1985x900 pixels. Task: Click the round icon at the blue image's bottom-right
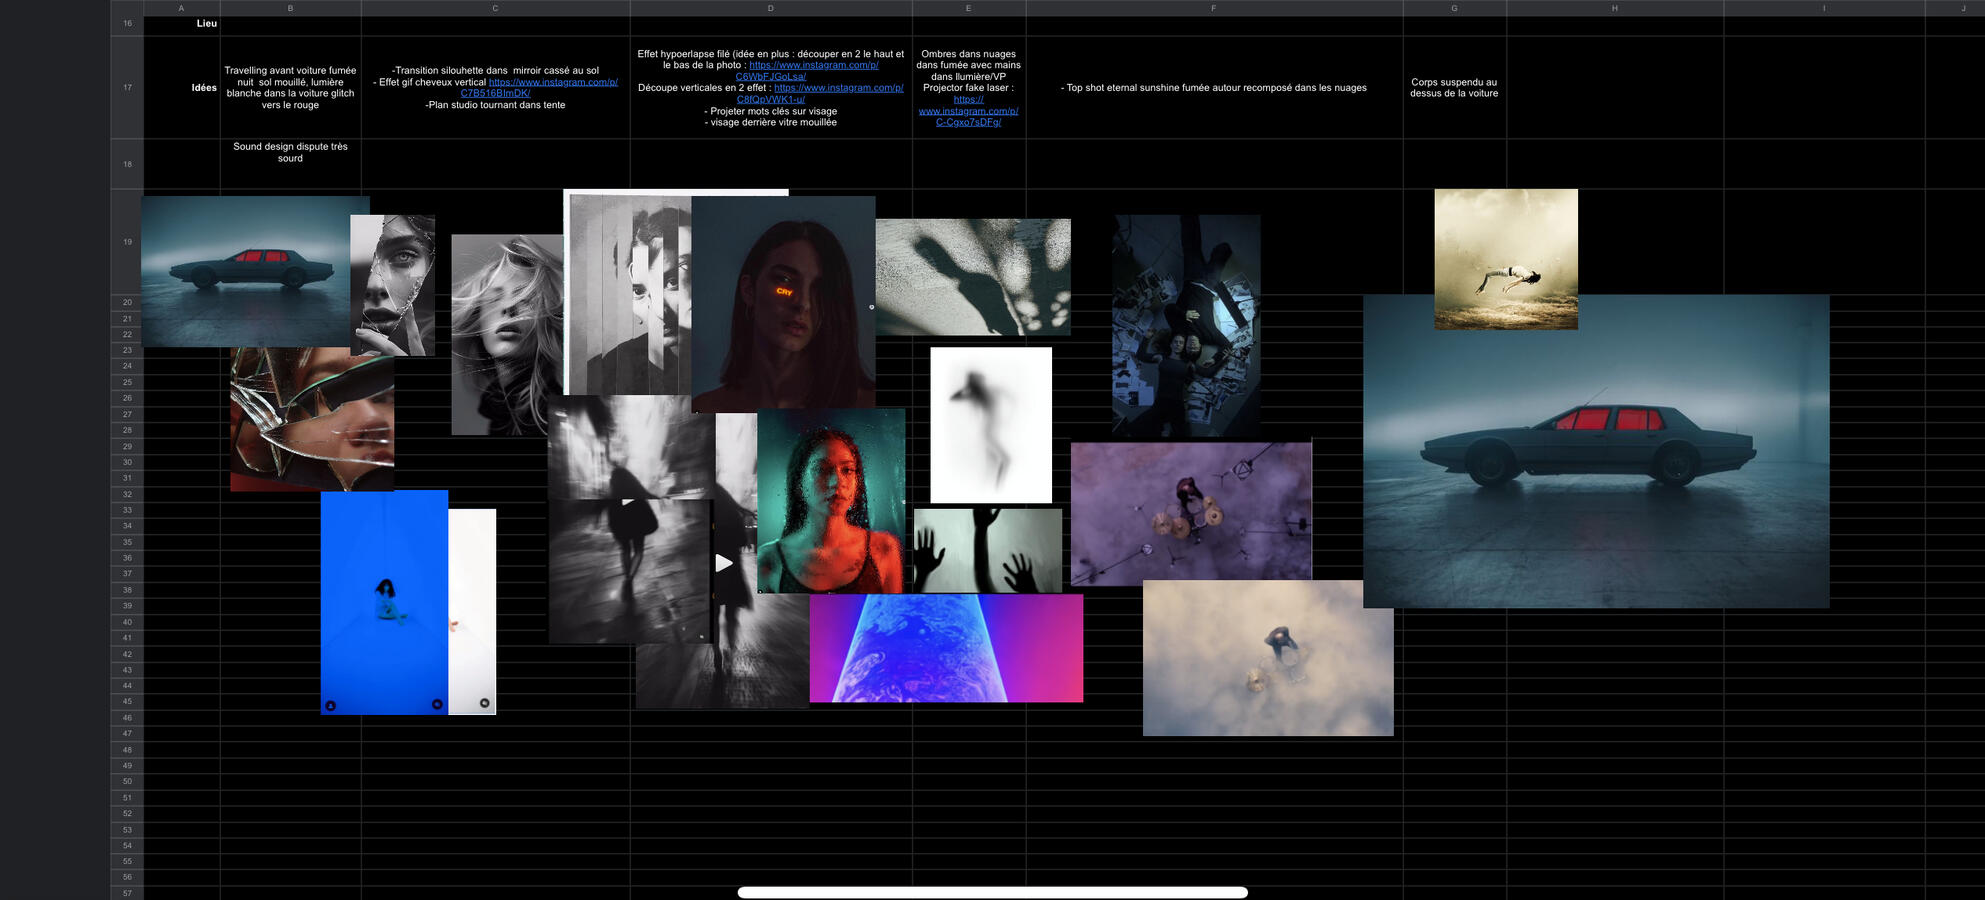437,704
